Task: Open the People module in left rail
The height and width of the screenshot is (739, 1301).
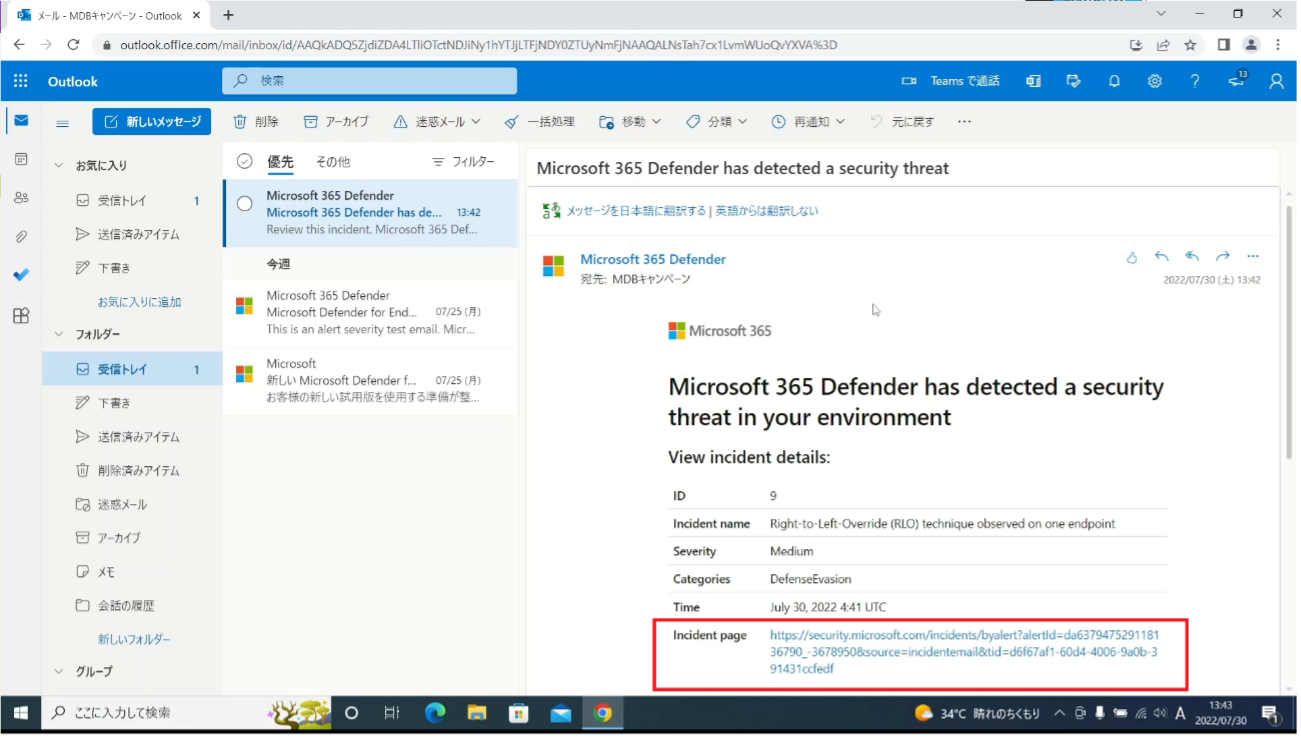Action: [21, 198]
